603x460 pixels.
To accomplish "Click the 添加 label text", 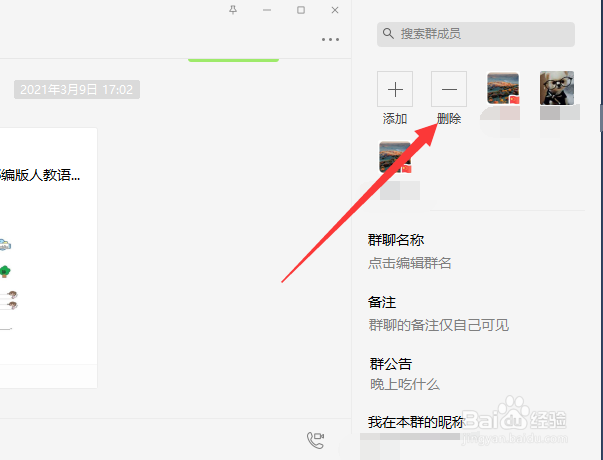I will [395, 118].
